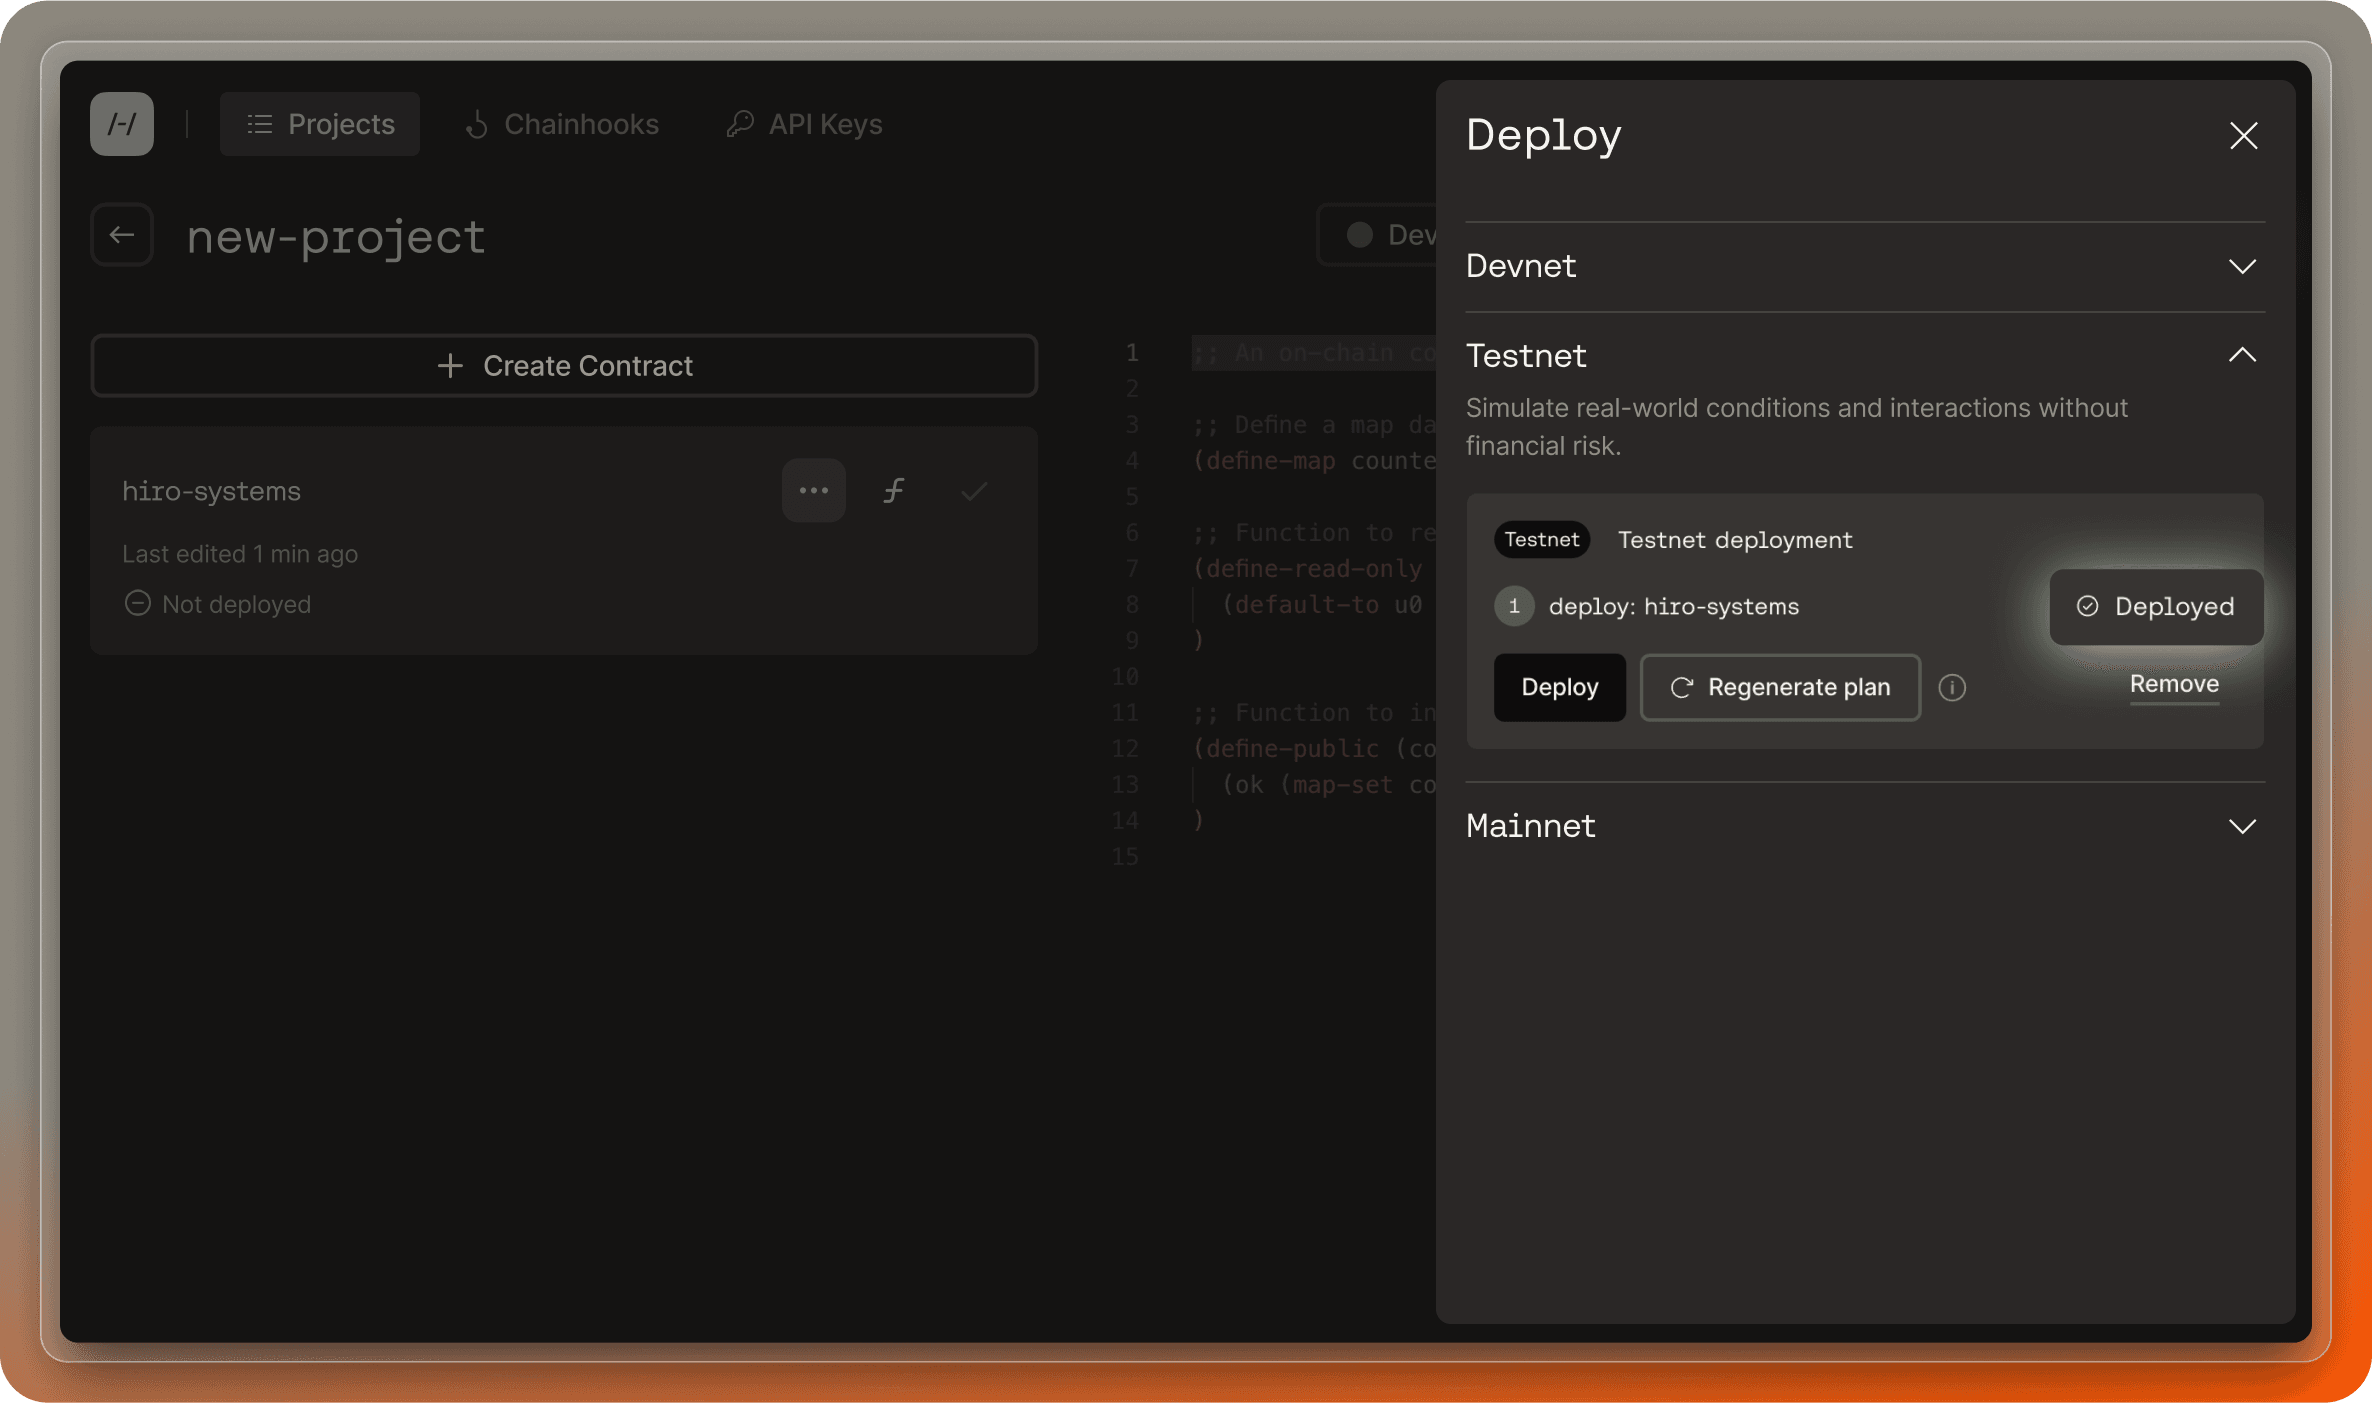This screenshot has width=2372, height=1403.
Task: Close the Deploy panel
Action: [x=2243, y=136]
